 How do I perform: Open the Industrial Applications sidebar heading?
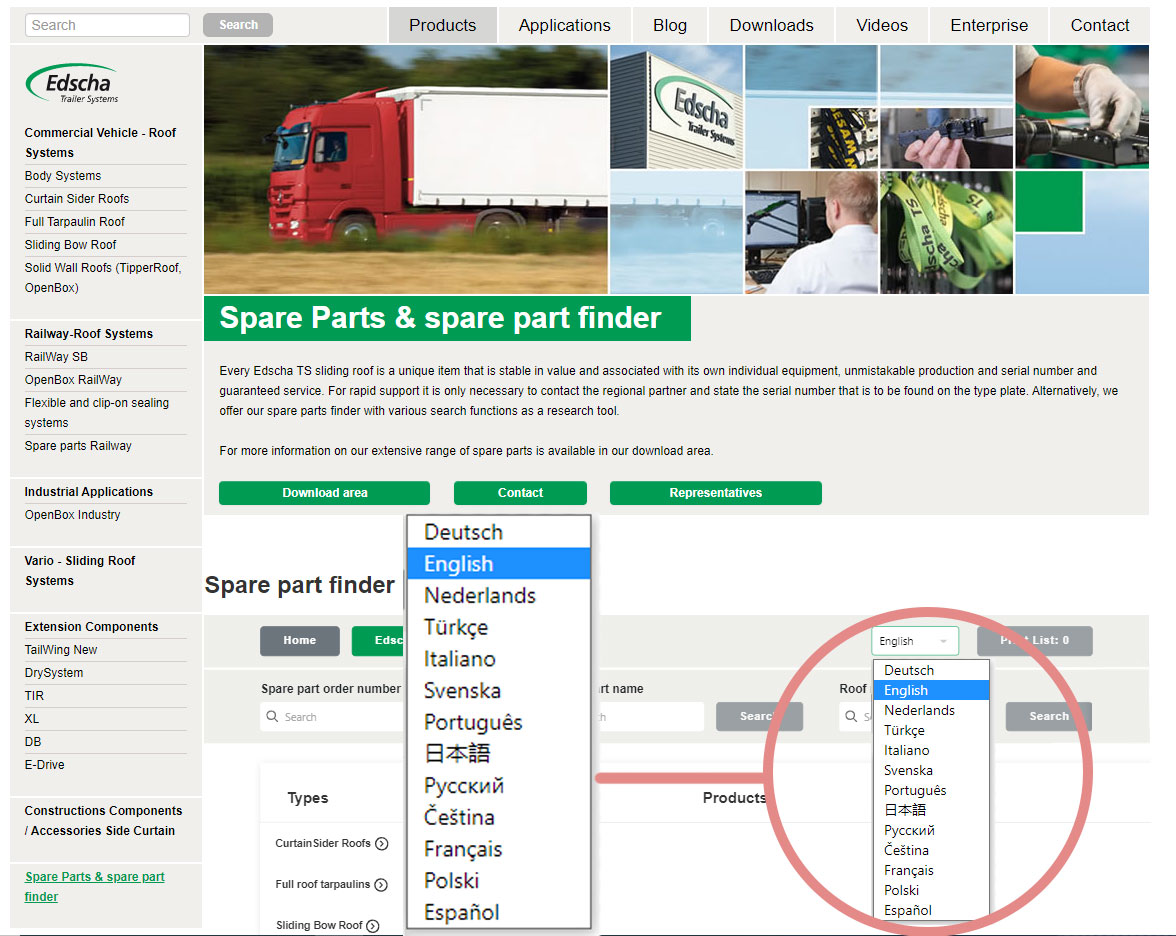click(88, 492)
